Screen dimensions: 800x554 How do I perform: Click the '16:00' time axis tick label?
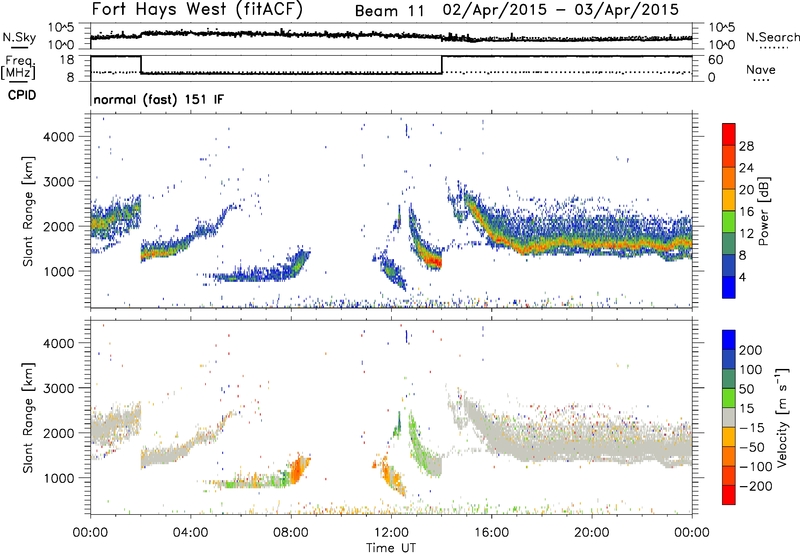point(491,533)
